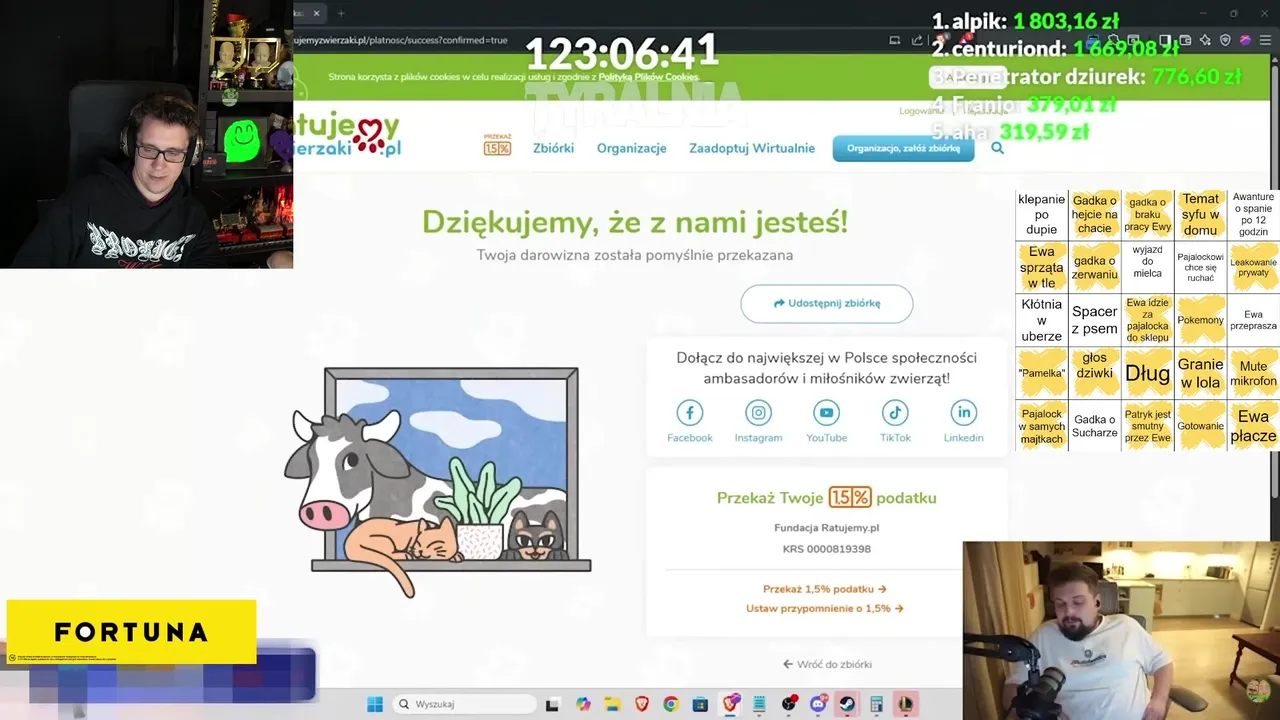Open the Zbiórki menu item
Viewport: 1280px width, 720px height.
click(553, 148)
